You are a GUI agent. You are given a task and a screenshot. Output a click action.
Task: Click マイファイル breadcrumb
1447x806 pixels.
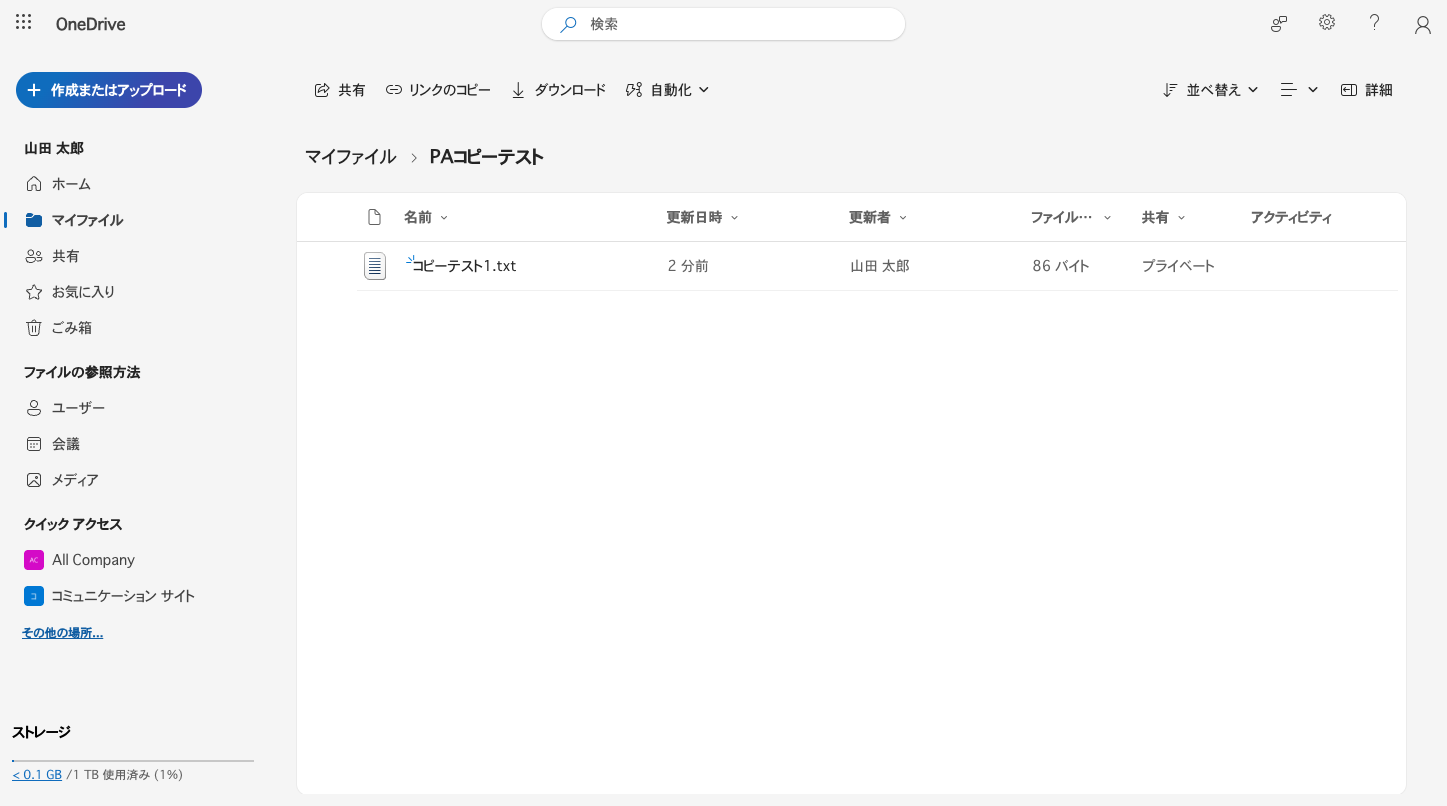click(350, 157)
